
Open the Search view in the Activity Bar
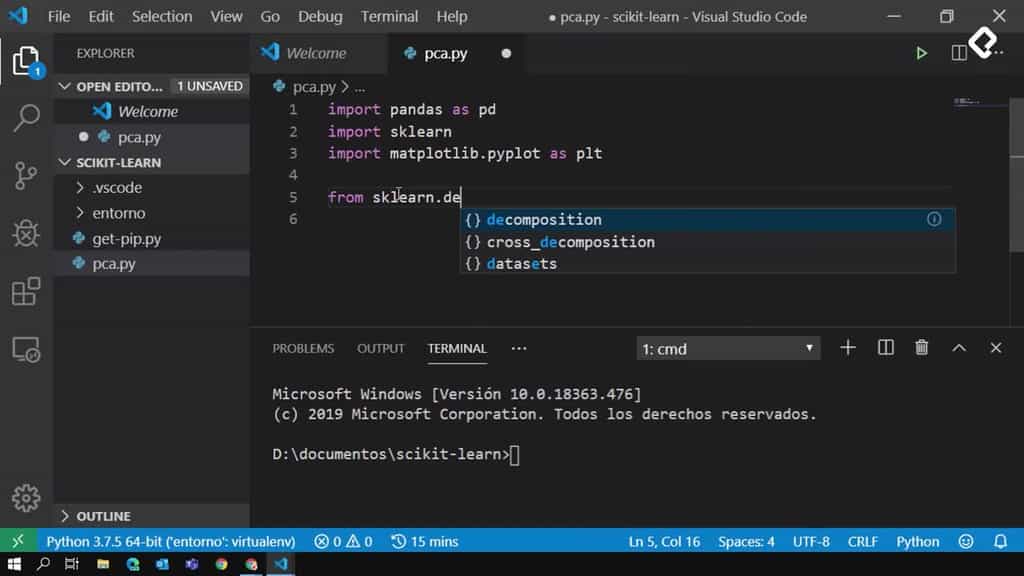click(26, 117)
